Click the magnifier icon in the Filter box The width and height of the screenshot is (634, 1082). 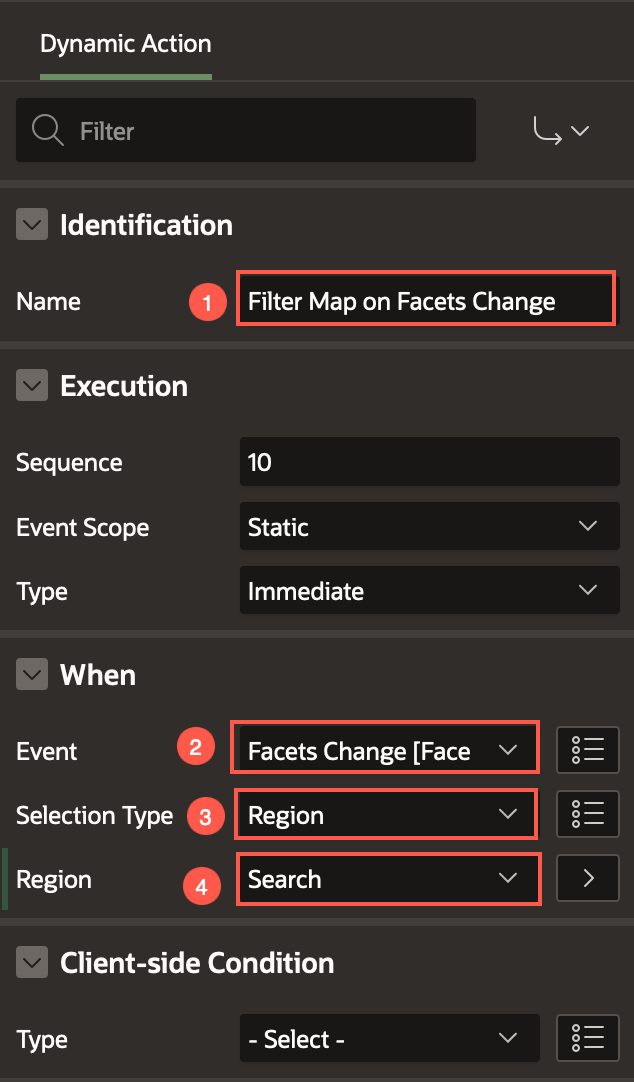[x=45, y=130]
